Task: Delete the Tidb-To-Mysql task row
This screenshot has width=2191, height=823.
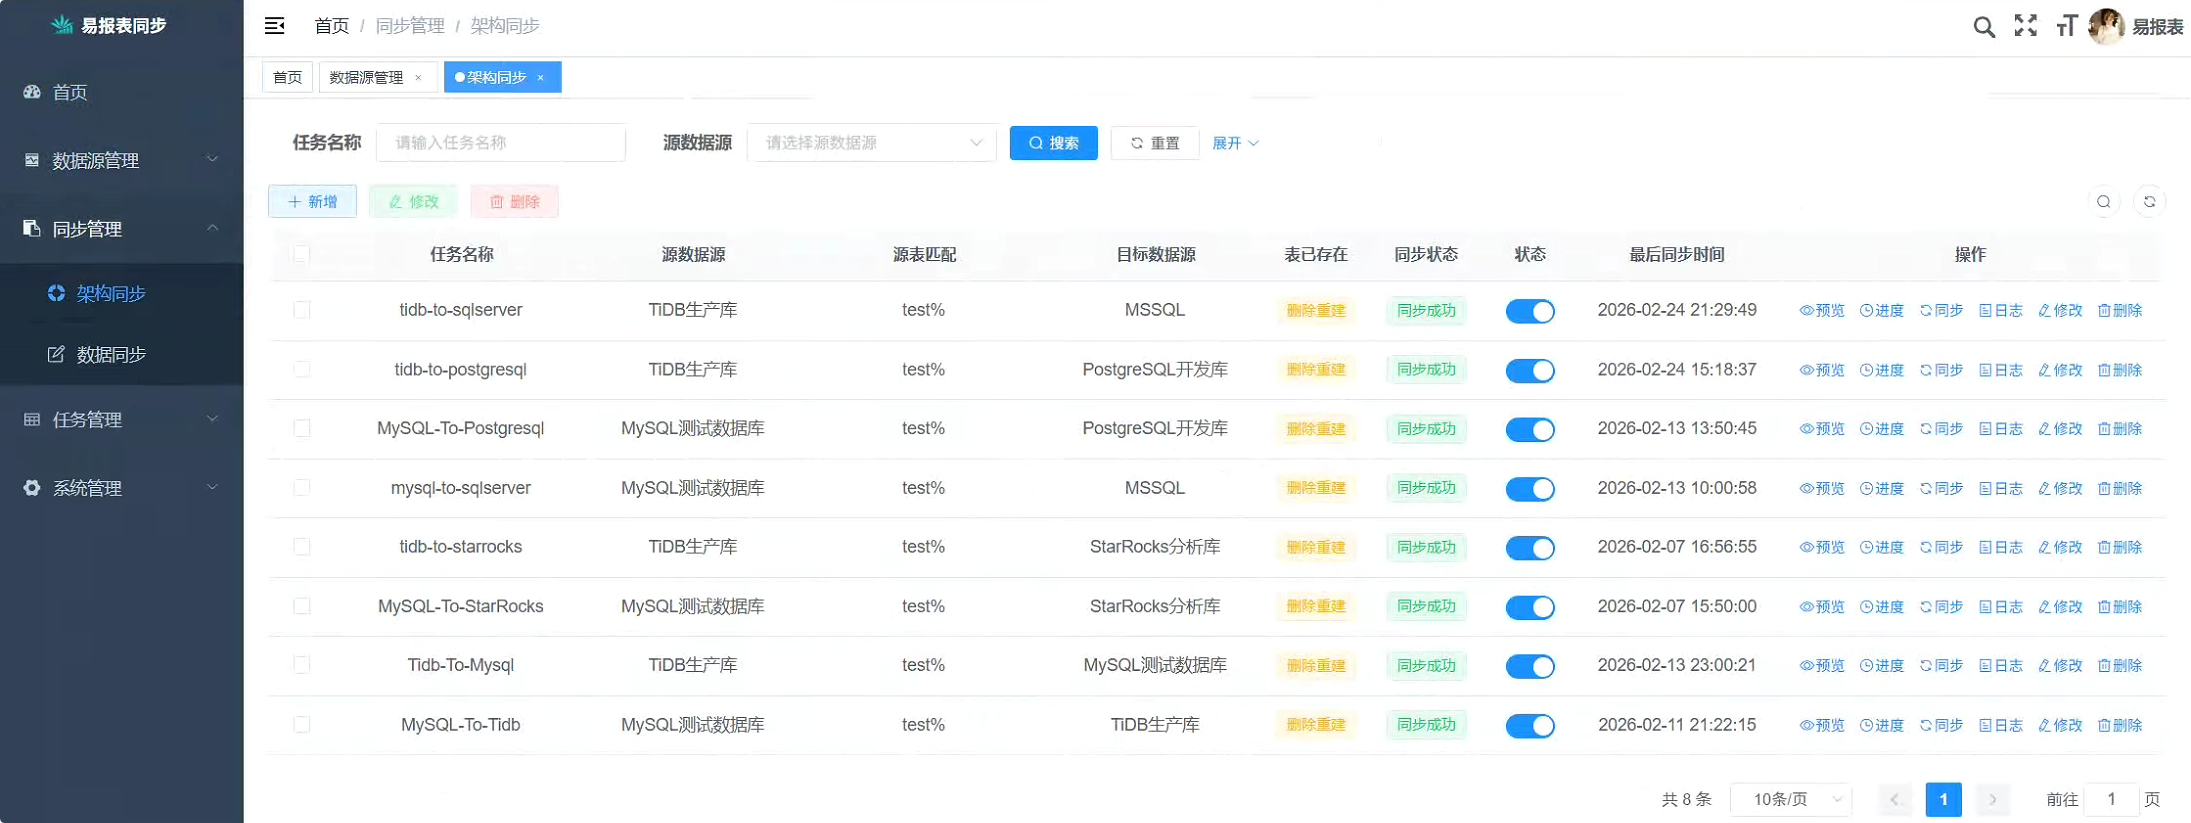Action: (2120, 666)
